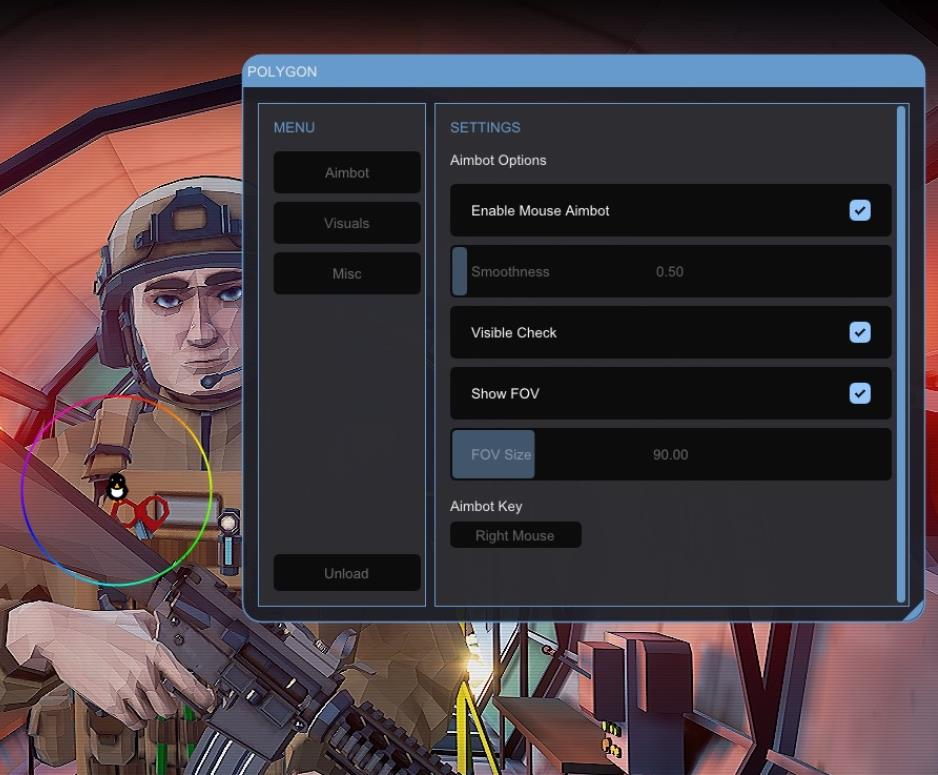
Task: Click the filled part of FOV Size slider
Action: point(493,455)
